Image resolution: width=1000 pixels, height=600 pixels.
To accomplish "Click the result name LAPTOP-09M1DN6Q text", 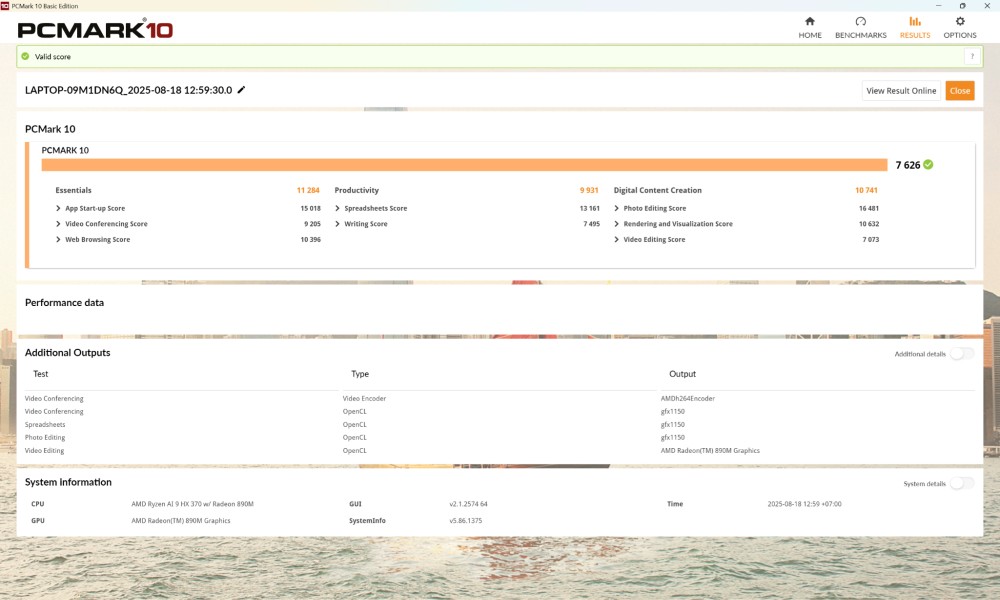I will 128,90.
